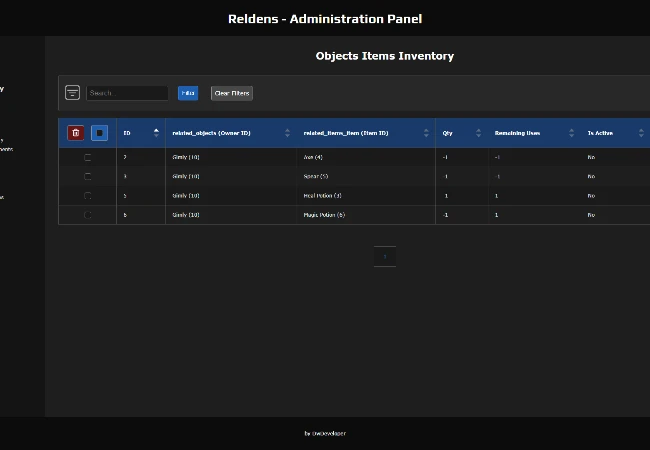Sort by related_objects (Owner ID) arrows

click(x=287, y=133)
